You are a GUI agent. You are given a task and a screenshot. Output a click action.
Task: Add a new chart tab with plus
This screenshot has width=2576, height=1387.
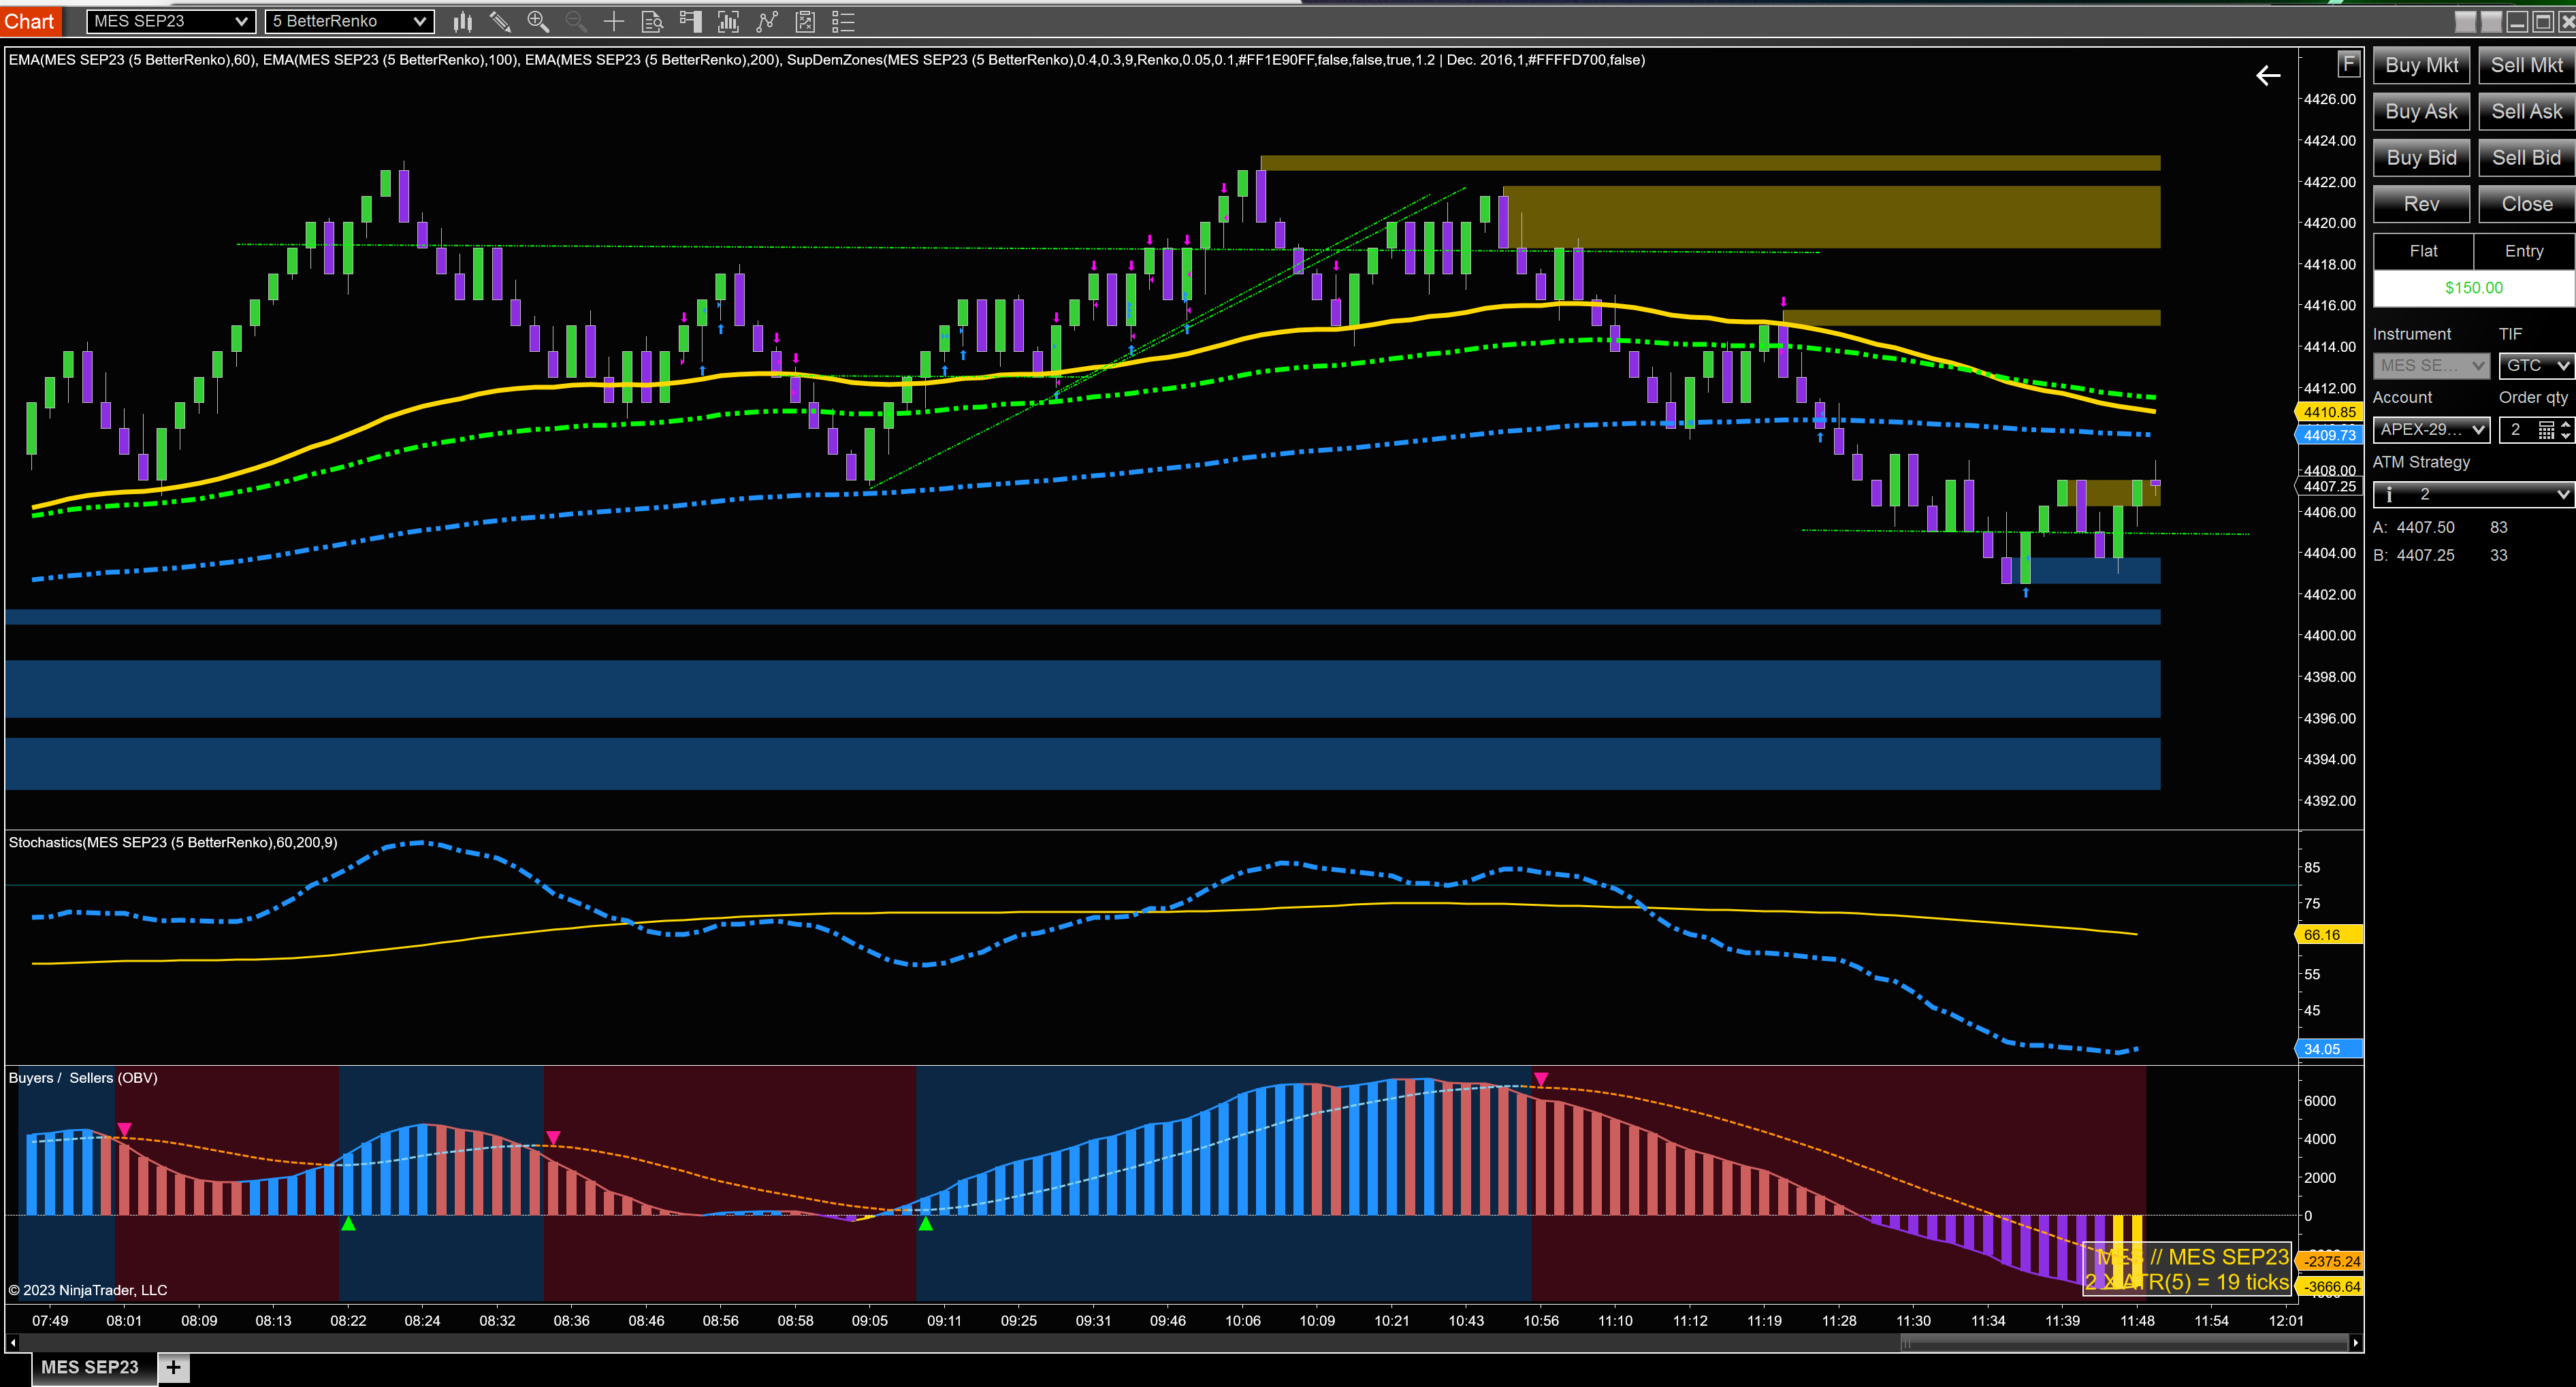click(173, 1367)
